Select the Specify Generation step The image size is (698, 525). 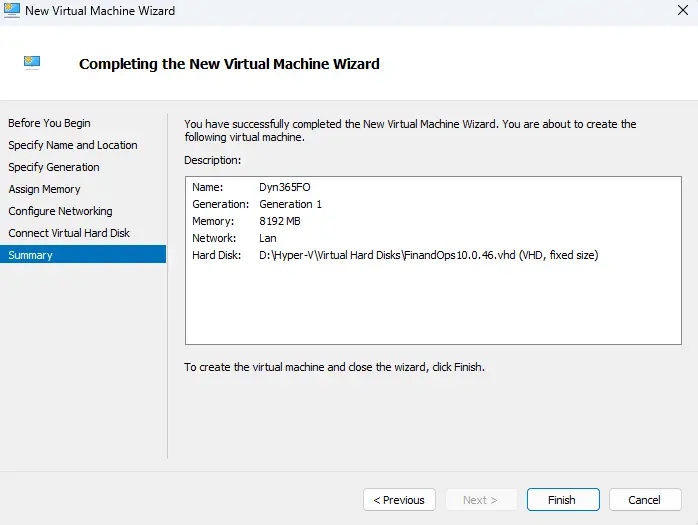[x=54, y=167]
